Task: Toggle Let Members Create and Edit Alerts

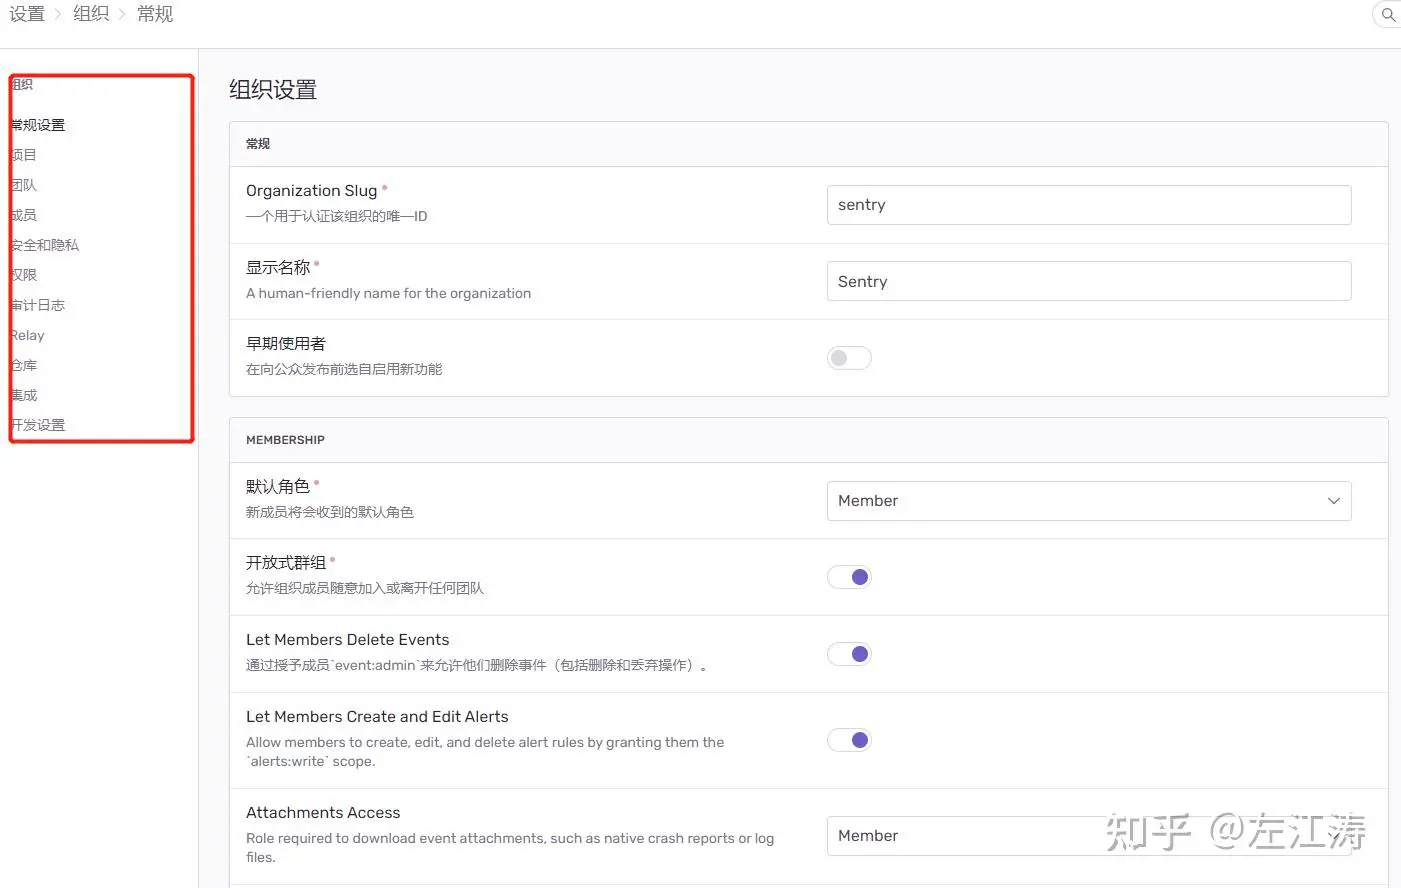Action: click(x=849, y=740)
